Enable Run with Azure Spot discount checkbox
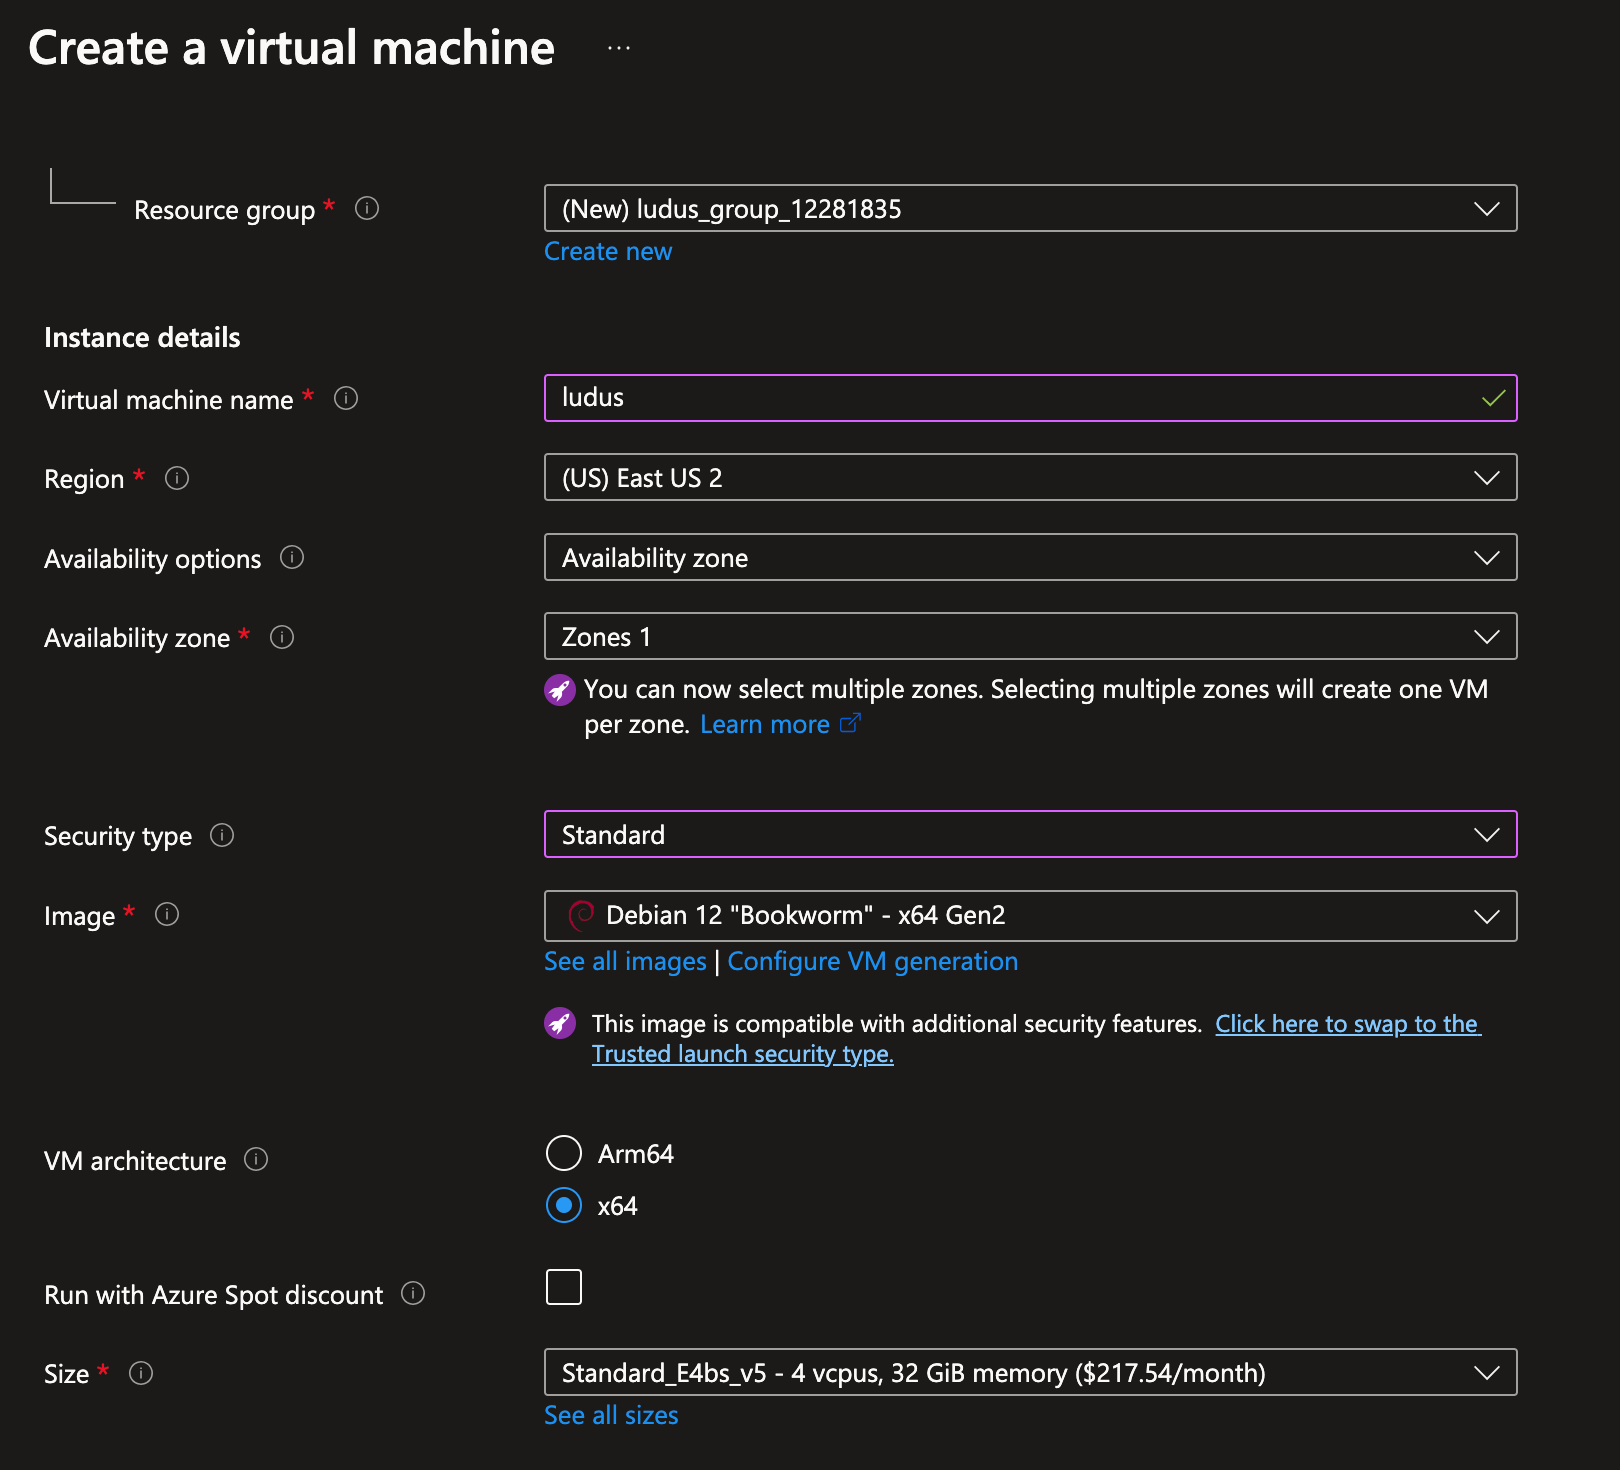This screenshot has height=1470, width=1620. (x=564, y=1287)
